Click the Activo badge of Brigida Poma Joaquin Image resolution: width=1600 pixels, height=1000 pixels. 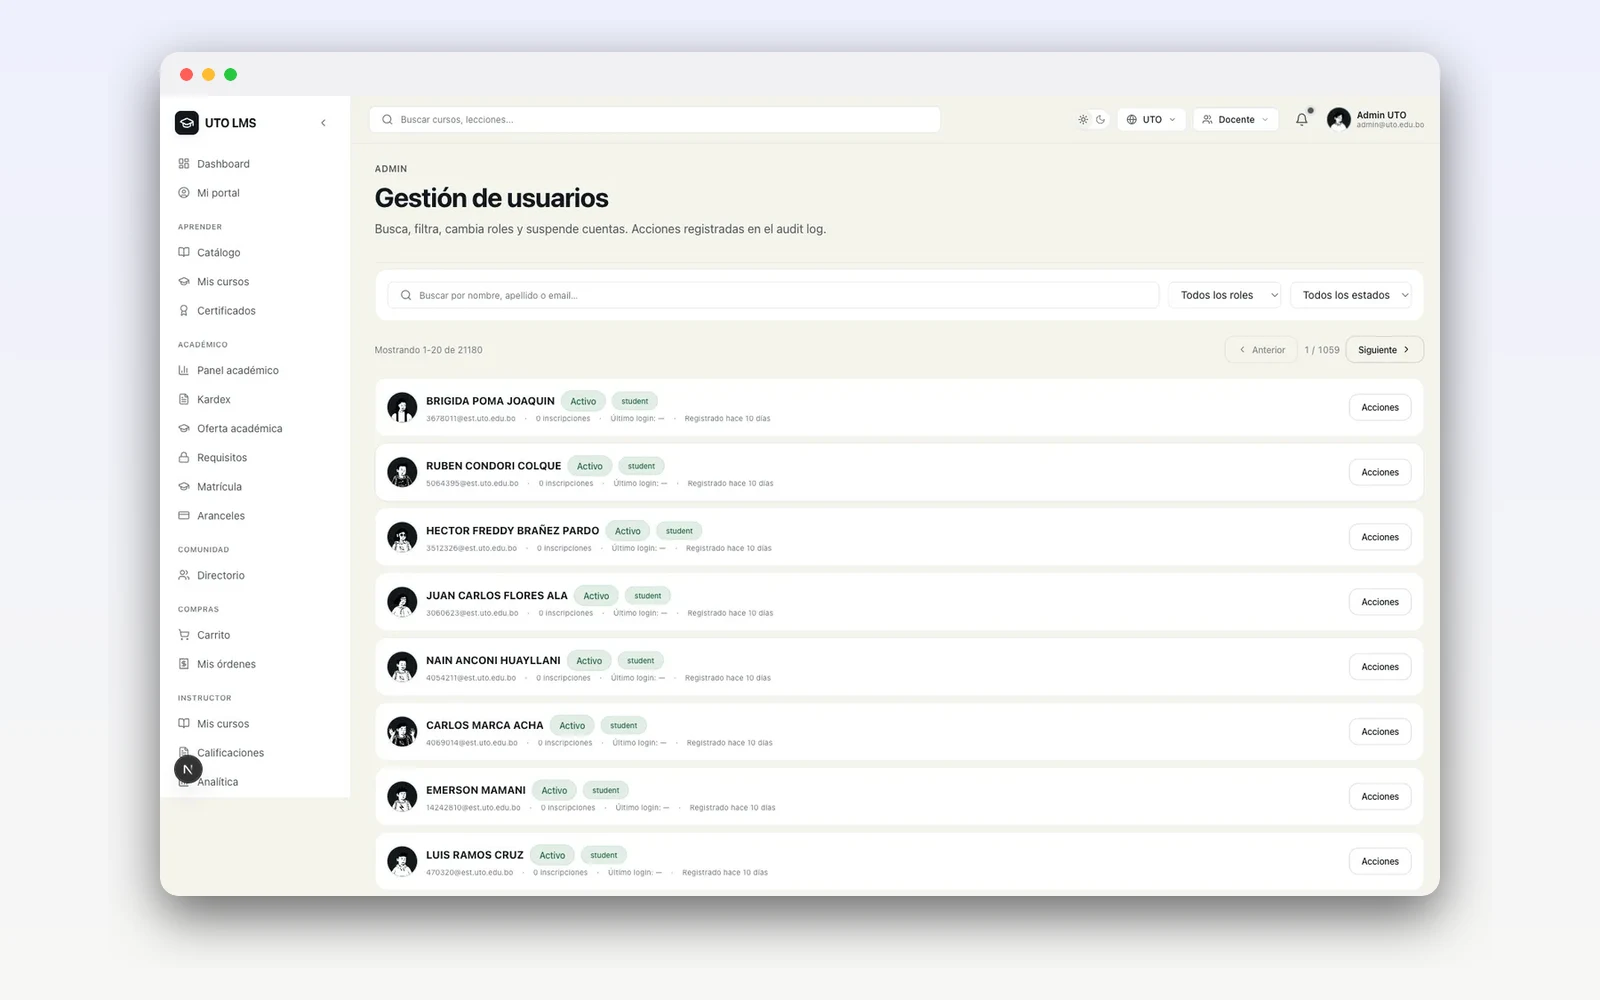pyautogui.click(x=583, y=401)
